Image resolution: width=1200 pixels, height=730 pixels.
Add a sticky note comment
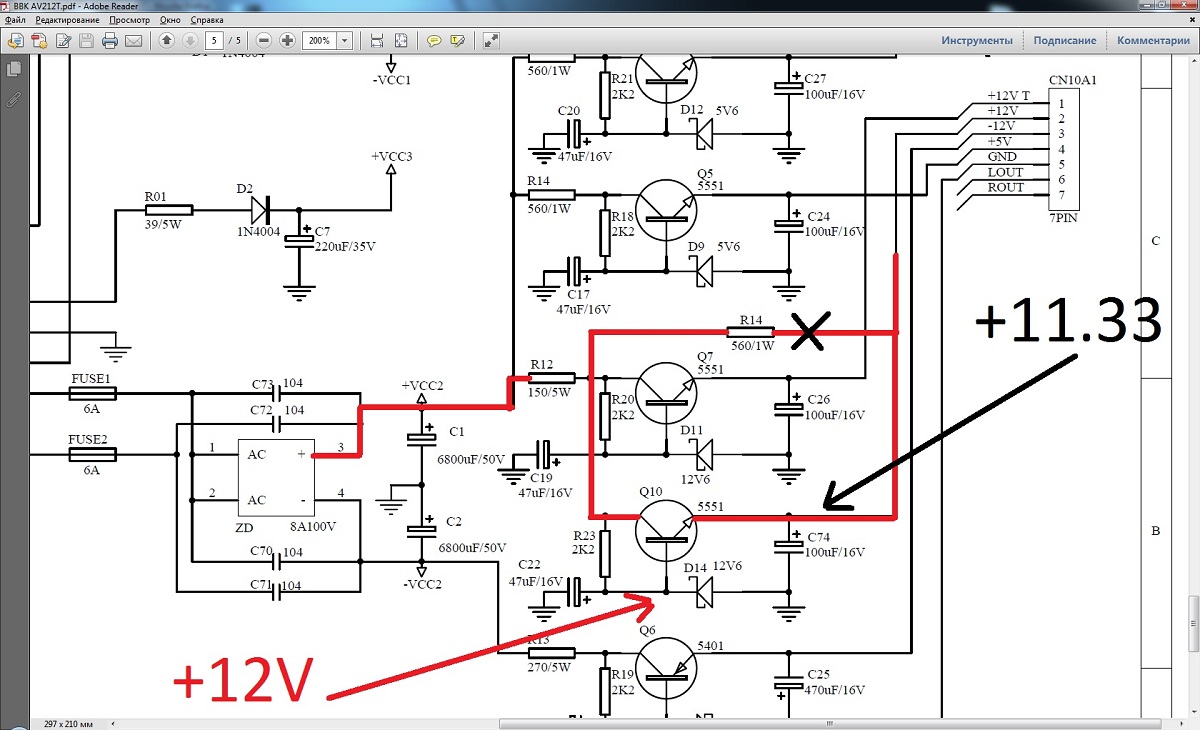click(434, 41)
